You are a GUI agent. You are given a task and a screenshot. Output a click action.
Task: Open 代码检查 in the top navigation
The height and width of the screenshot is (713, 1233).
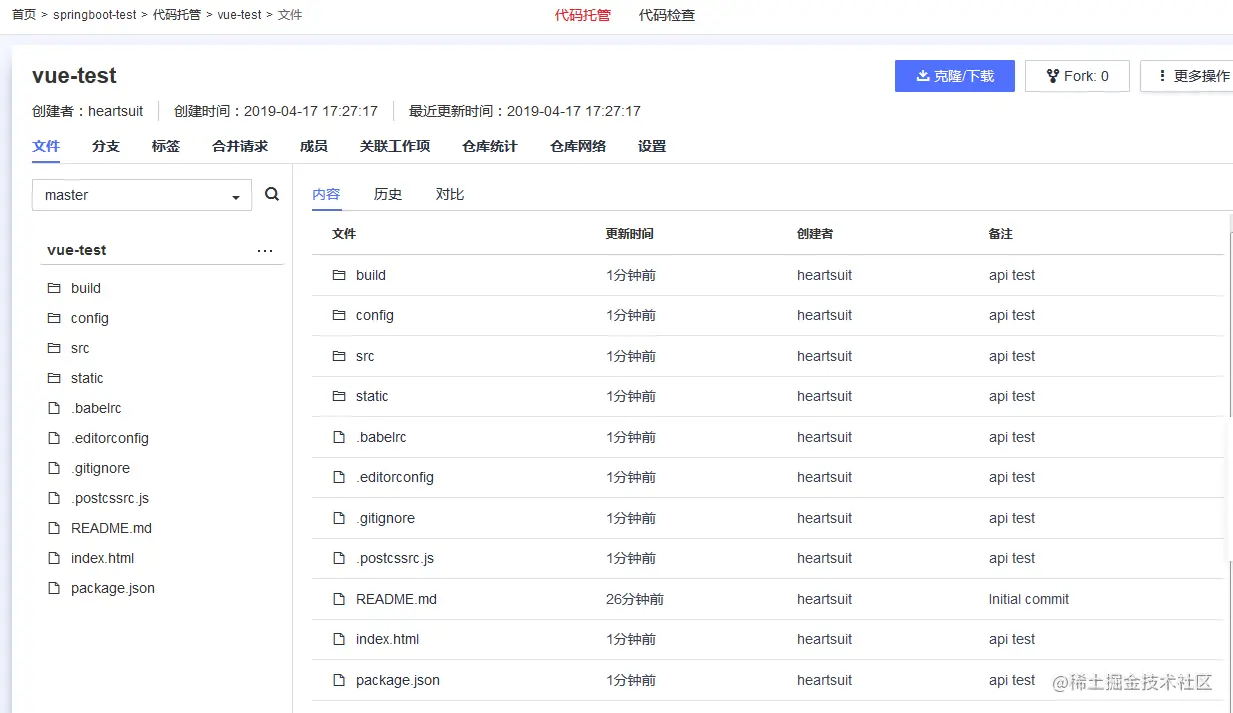tap(667, 15)
